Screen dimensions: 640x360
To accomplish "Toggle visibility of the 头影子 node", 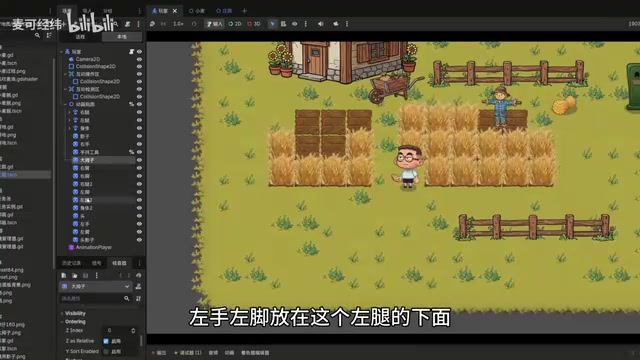I will pos(139,240).
